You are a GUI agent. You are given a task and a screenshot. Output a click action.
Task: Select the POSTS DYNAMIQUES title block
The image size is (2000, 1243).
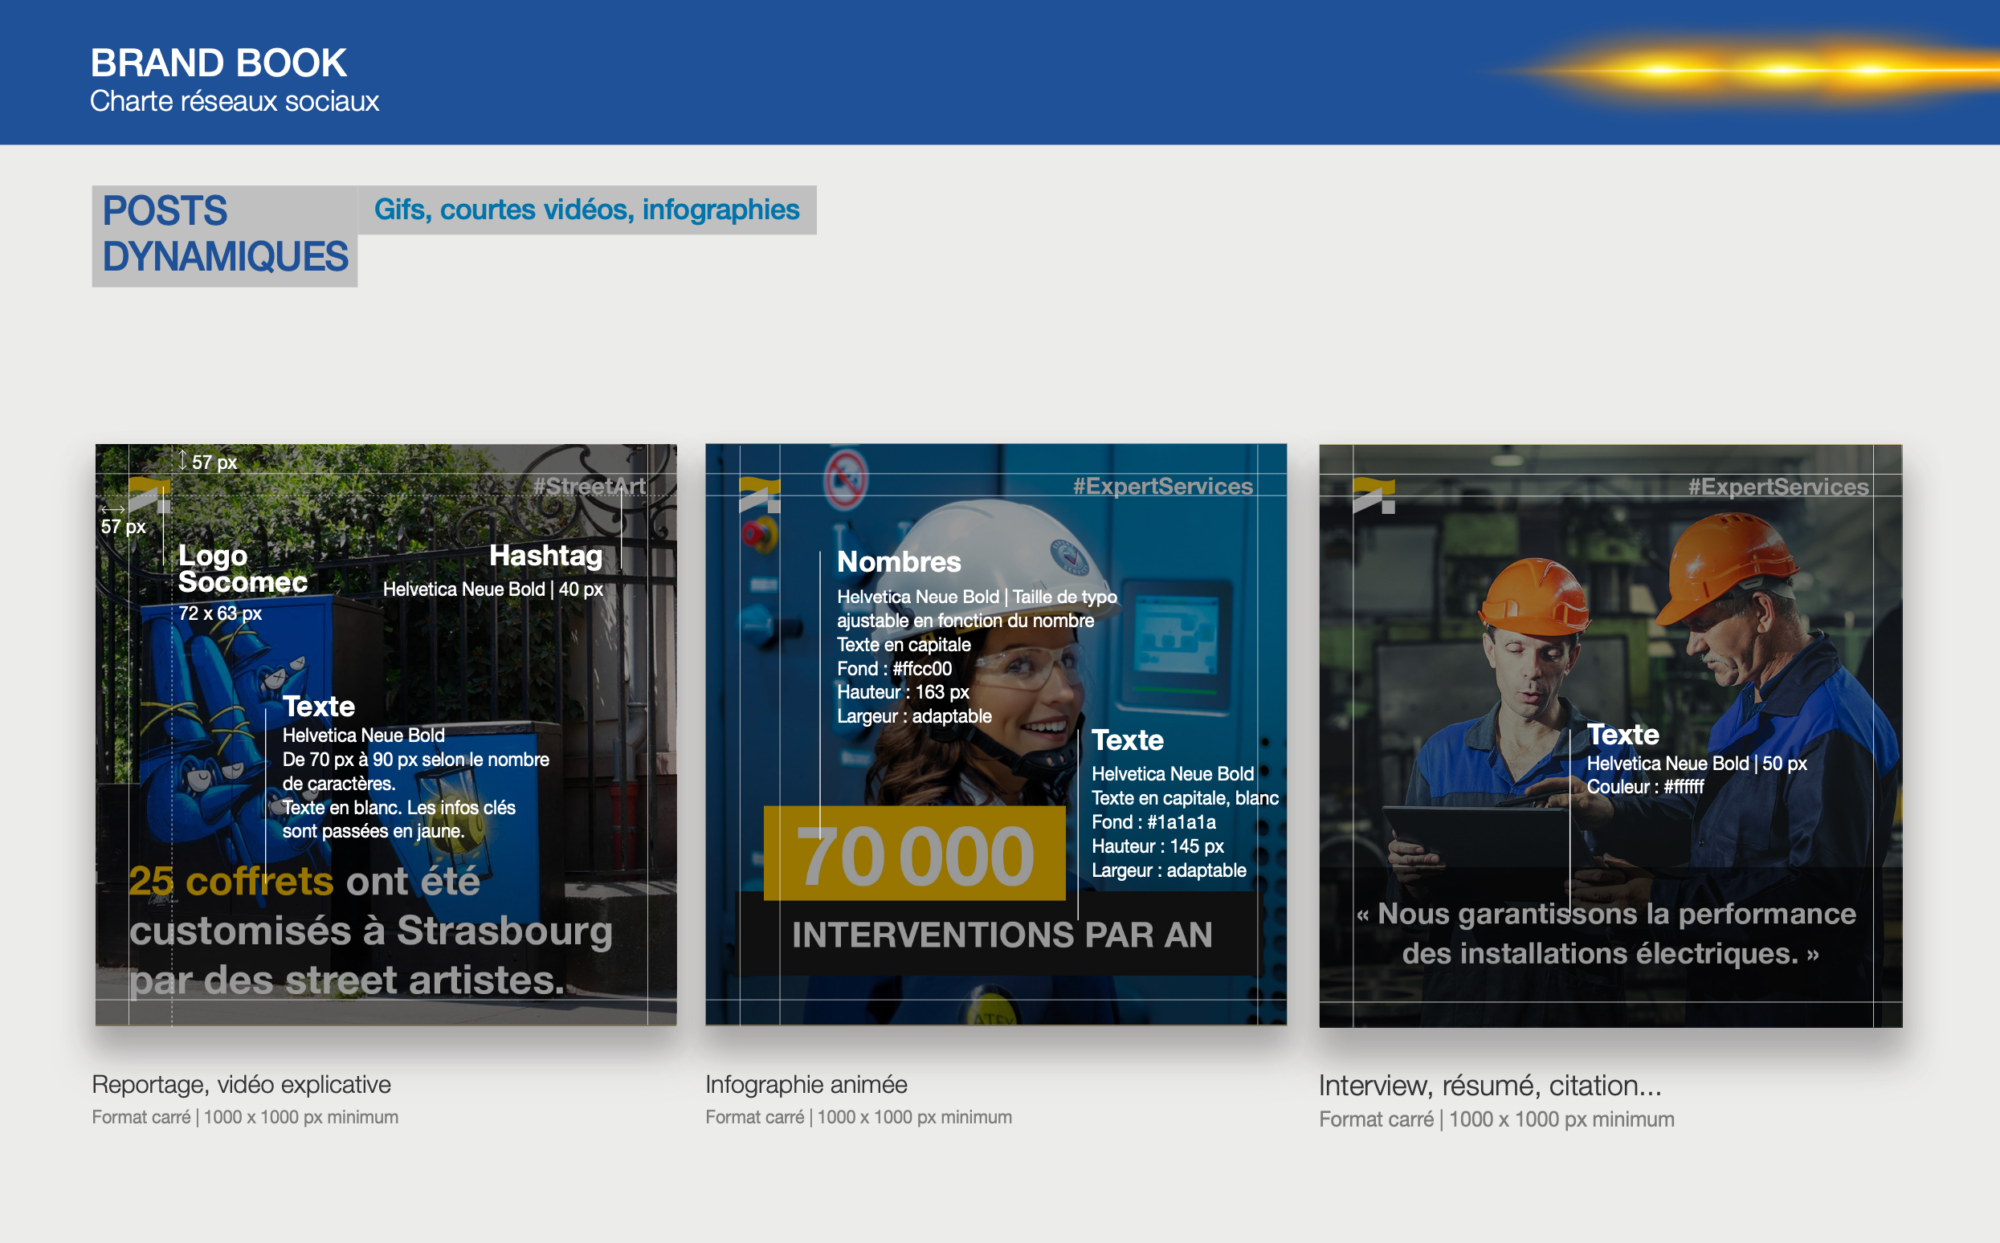(x=225, y=235)
